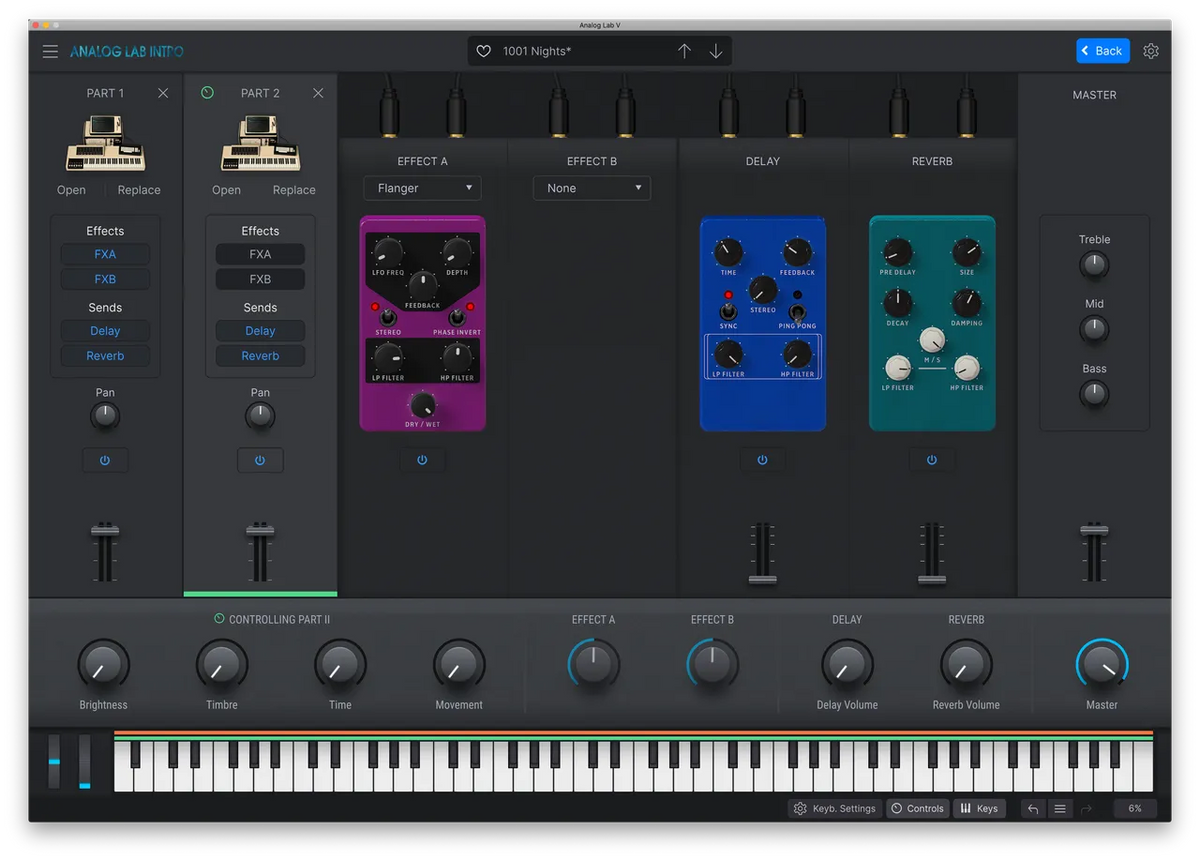This screenshot has height=860, width=1200.
Task: Open the plugin settings gear top-right
Action: point(1150,50)
